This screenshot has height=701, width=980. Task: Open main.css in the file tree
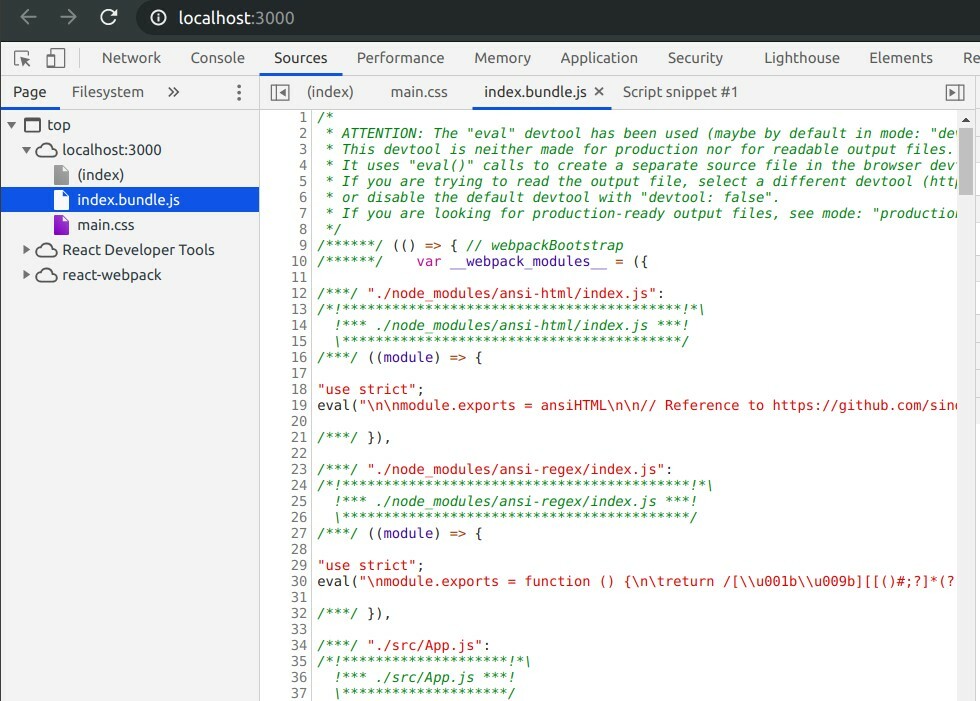coord(106,225)
